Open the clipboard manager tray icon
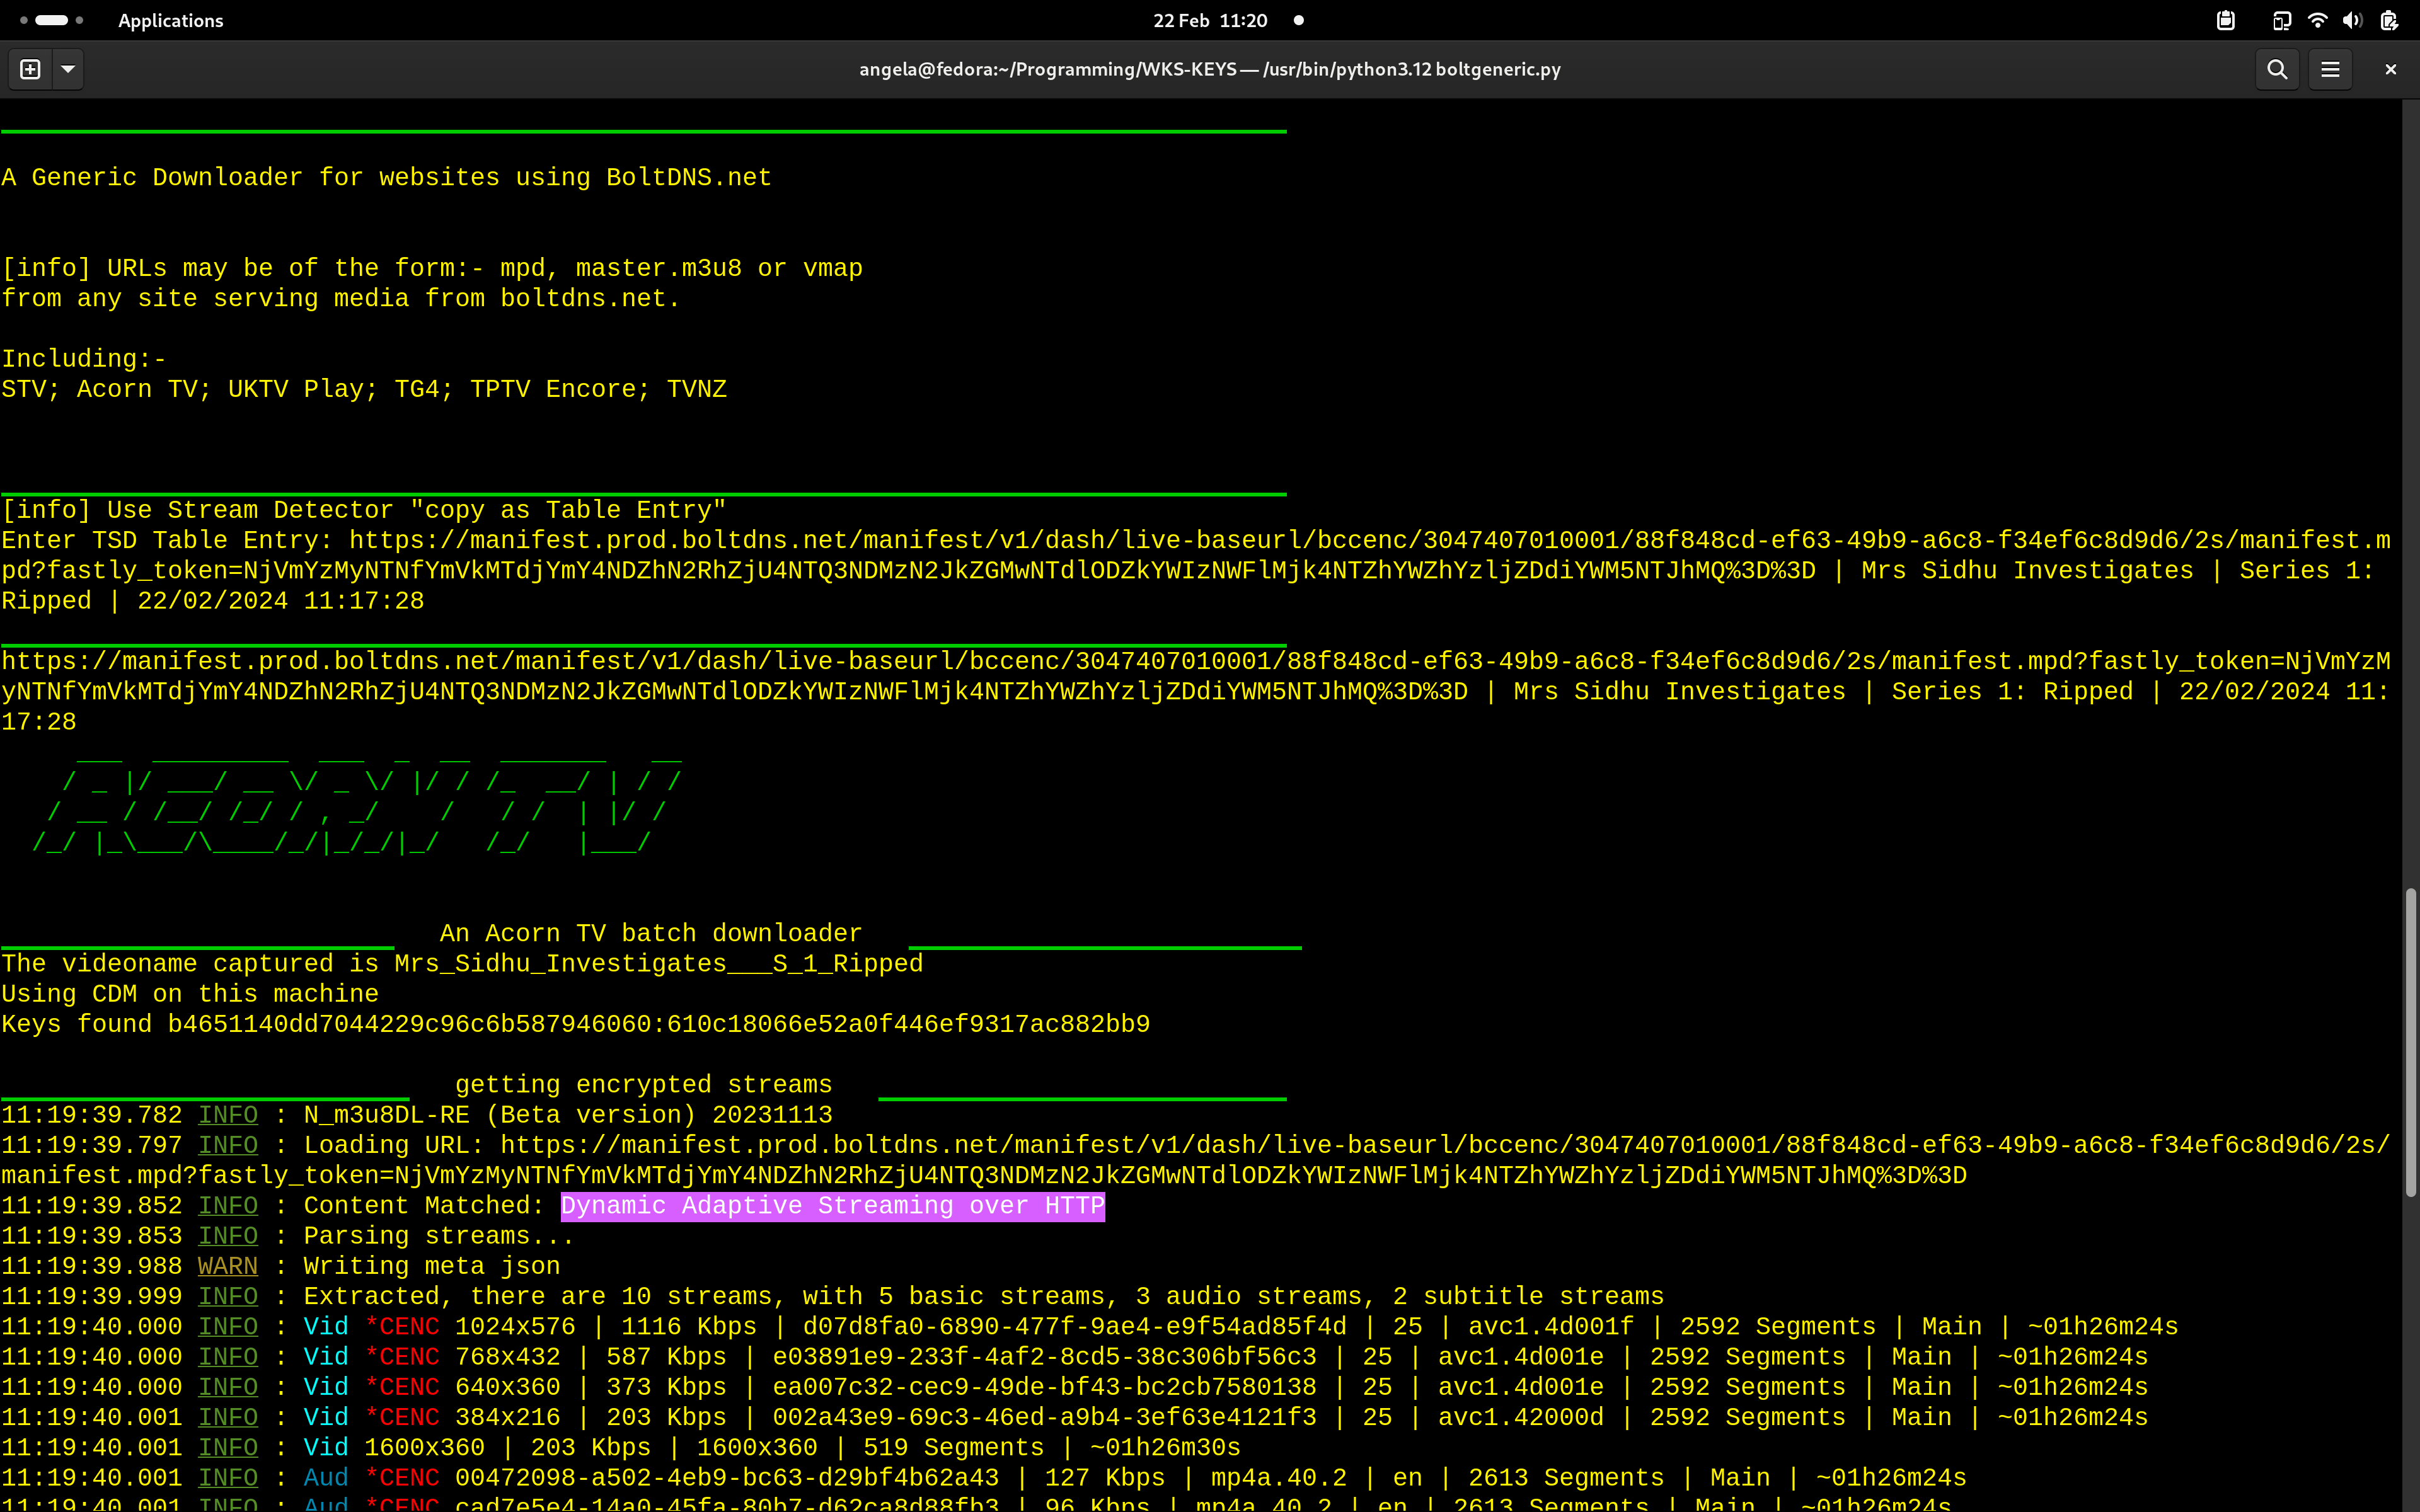 coord(2225,20)
